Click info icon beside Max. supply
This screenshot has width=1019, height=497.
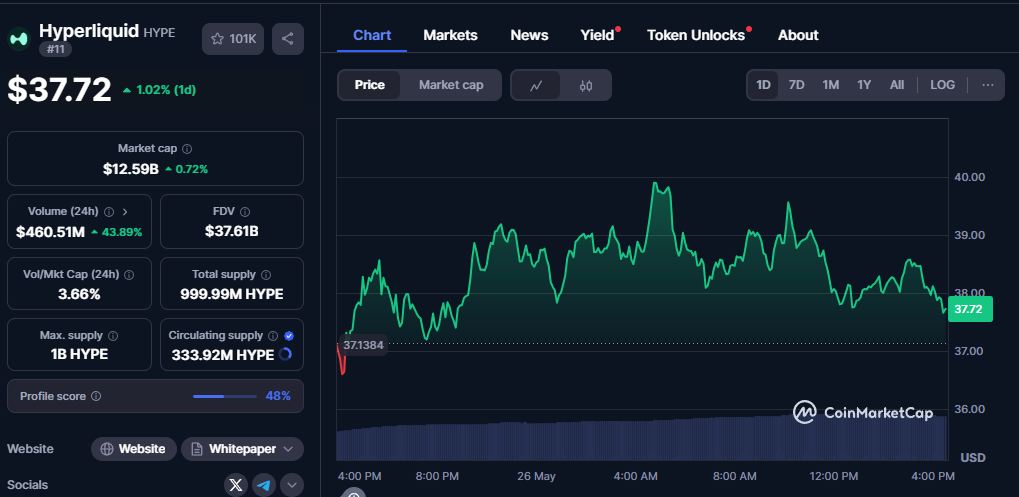113,336
